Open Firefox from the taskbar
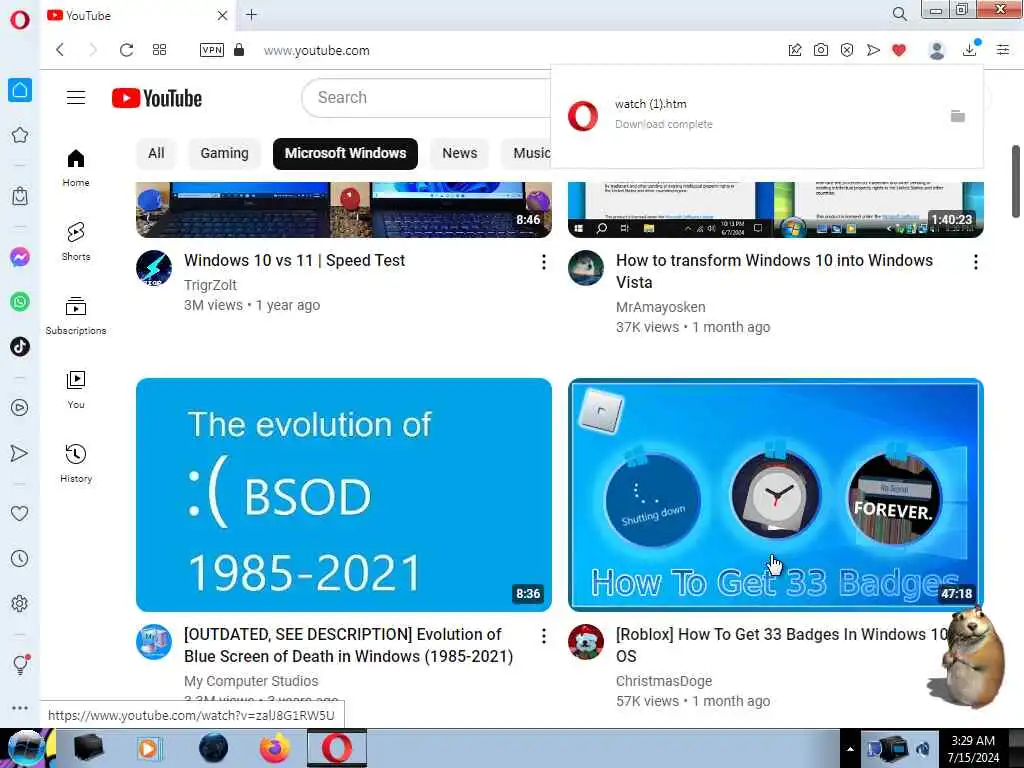 coord(275,748)
